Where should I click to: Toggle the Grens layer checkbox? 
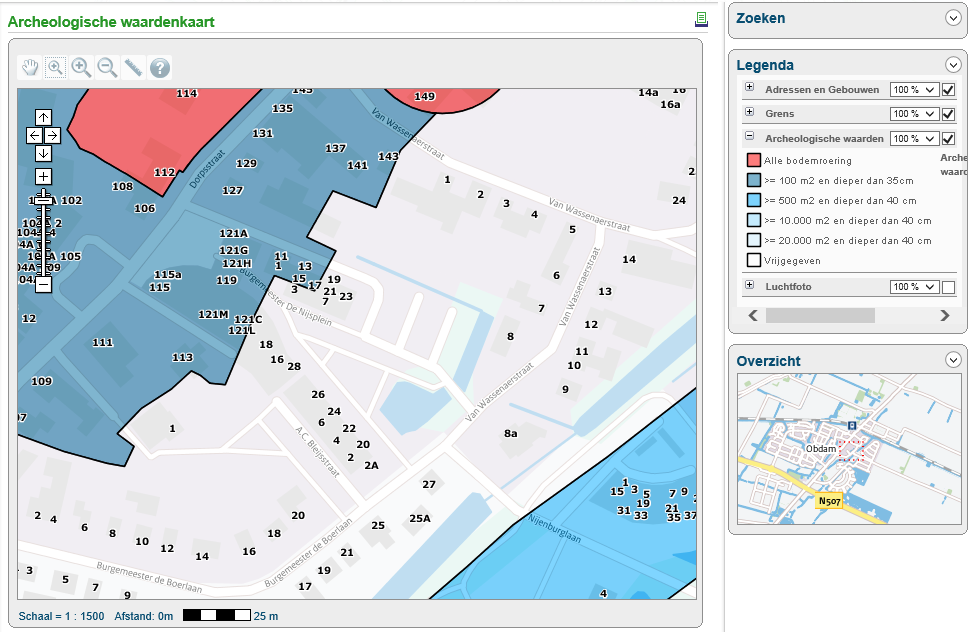[x=948, y=114]
